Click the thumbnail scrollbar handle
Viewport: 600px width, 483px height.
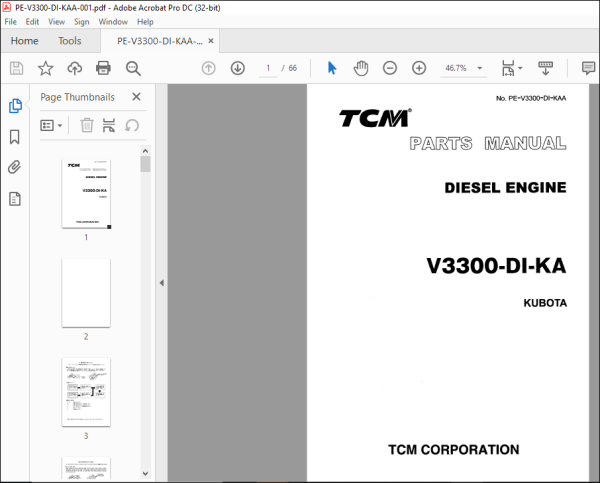(x=145, y=164)
